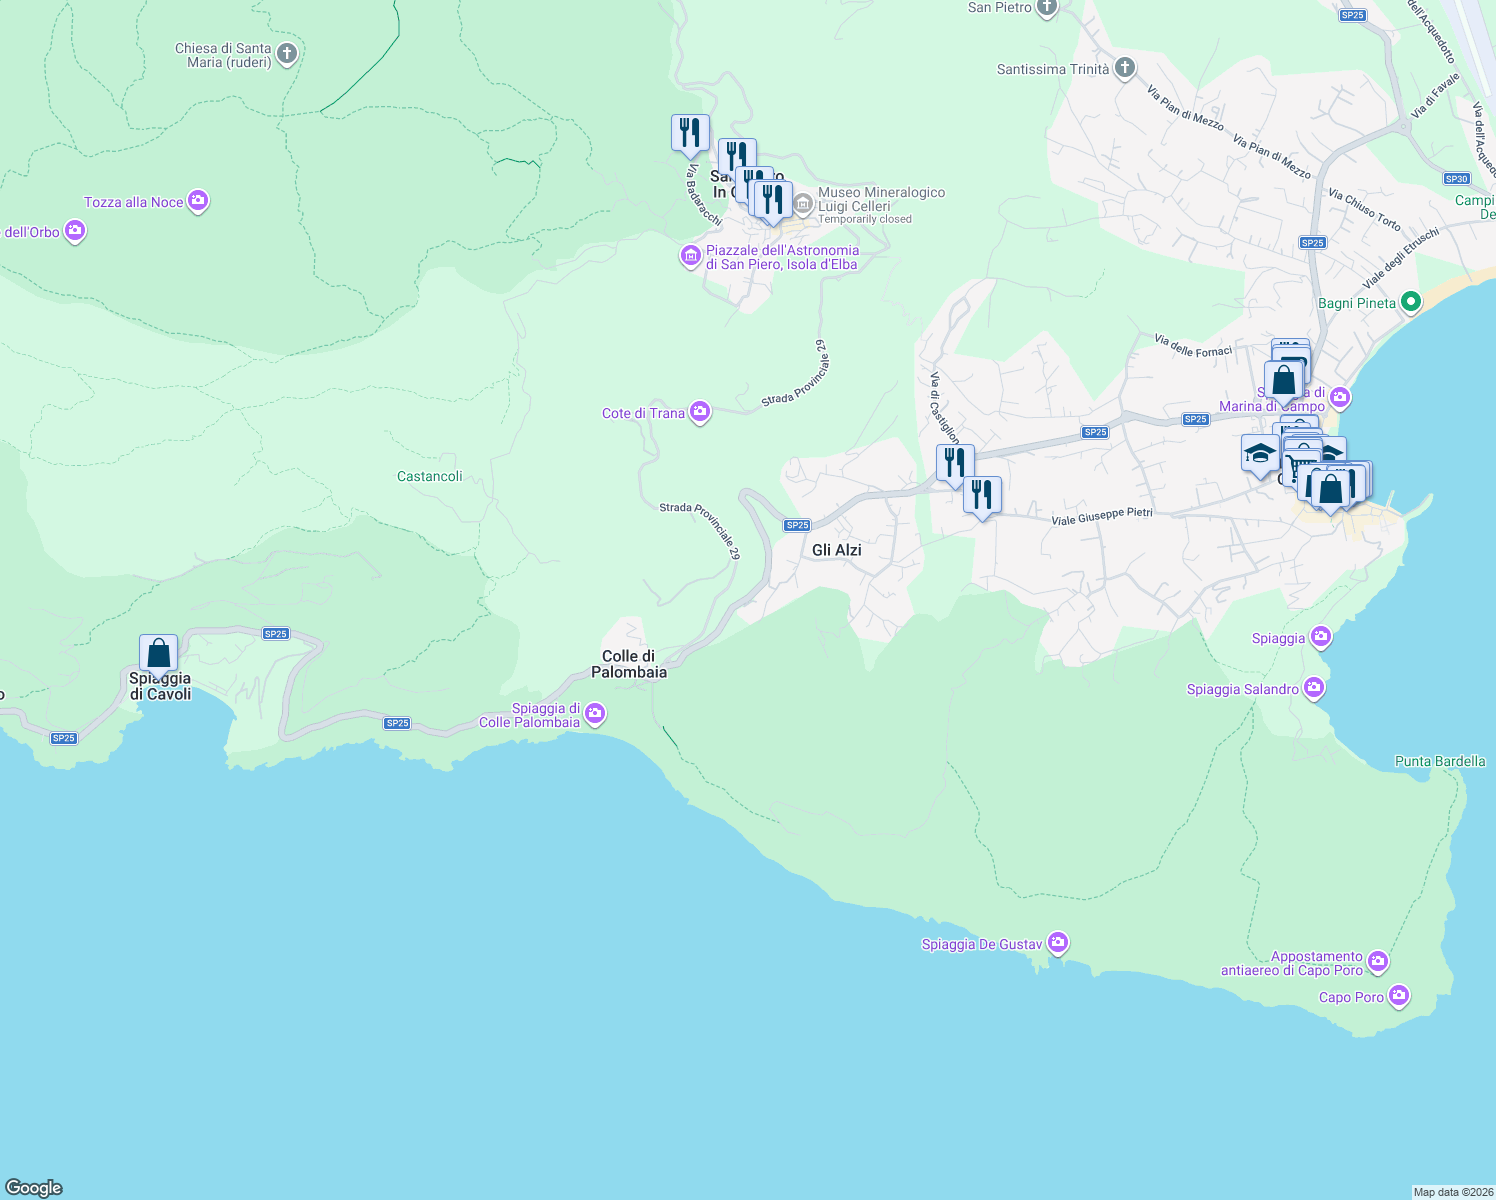Click the Appostamento antiaereo di Capo Poro marker
This screenshot has width=1496, height=1200.
click(1377, 960)
